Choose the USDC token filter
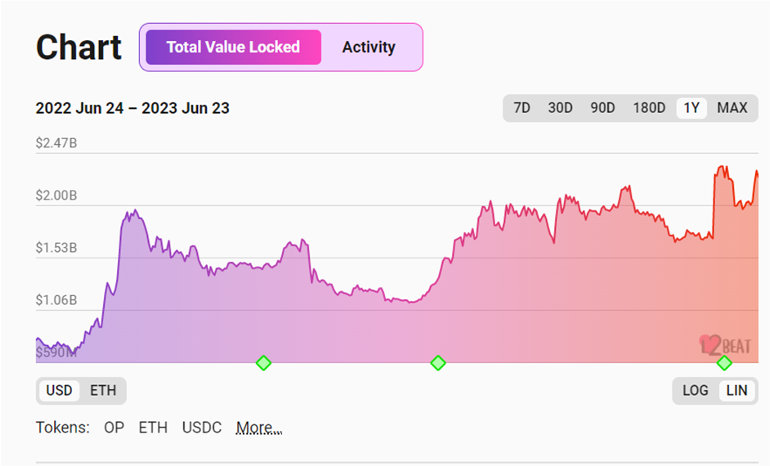 pos(201,427)
